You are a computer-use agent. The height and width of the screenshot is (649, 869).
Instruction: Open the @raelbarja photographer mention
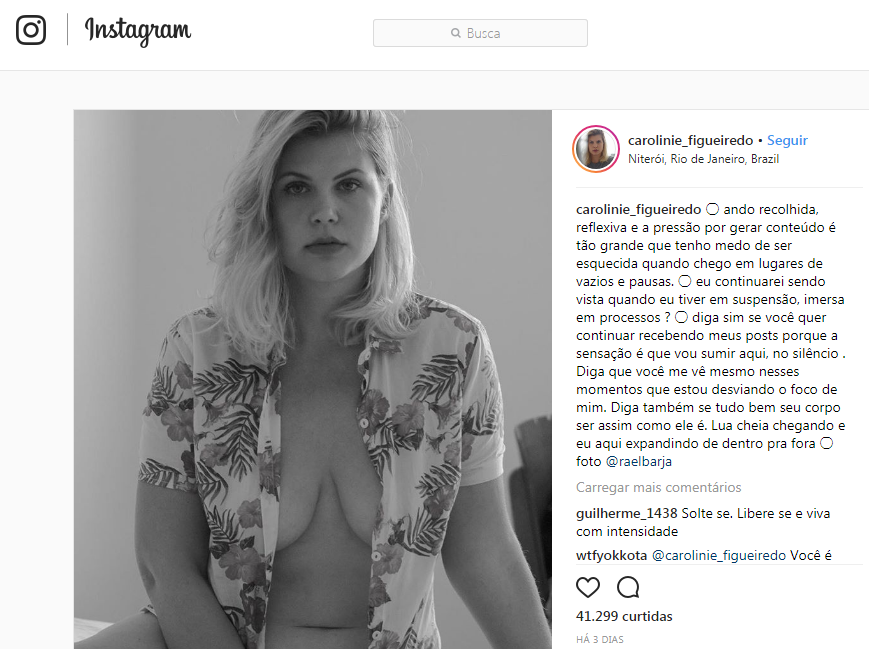point(638,461)
